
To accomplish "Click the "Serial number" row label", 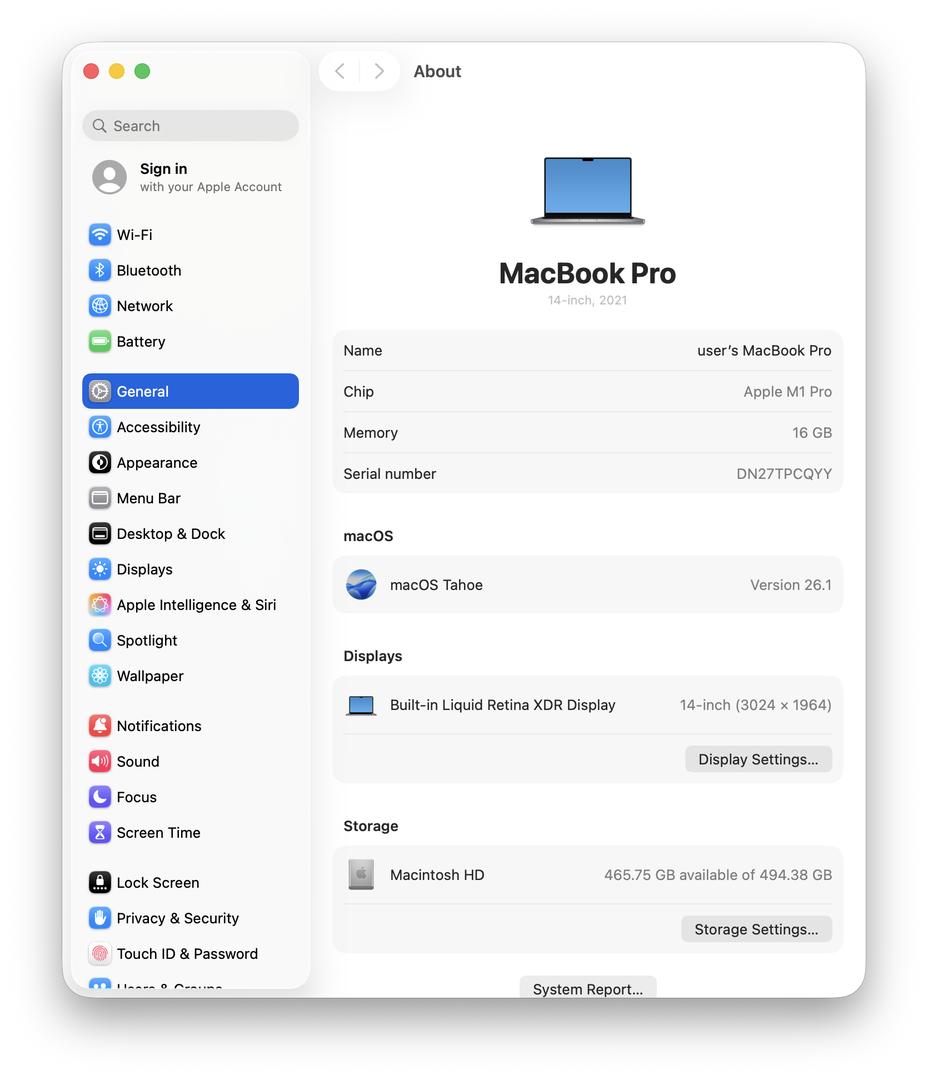I will [x=390, y=474].
